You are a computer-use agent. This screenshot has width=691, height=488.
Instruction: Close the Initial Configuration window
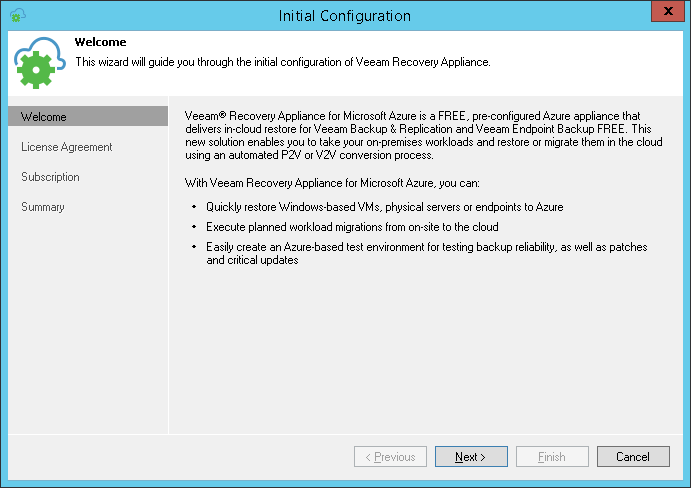tap(667, 12)
